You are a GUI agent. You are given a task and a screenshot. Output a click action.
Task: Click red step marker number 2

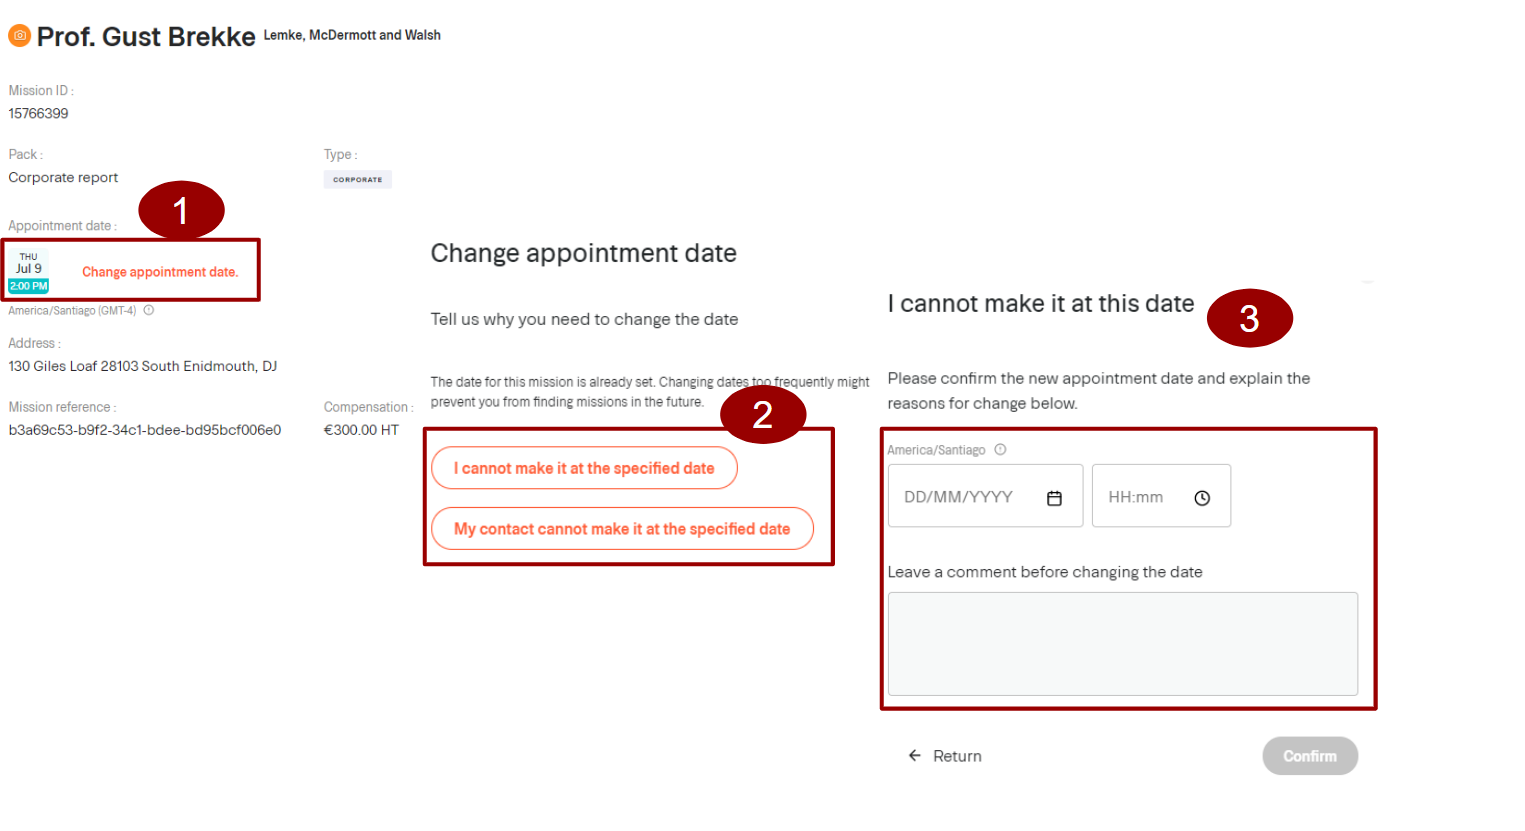(x=763, y=414)
